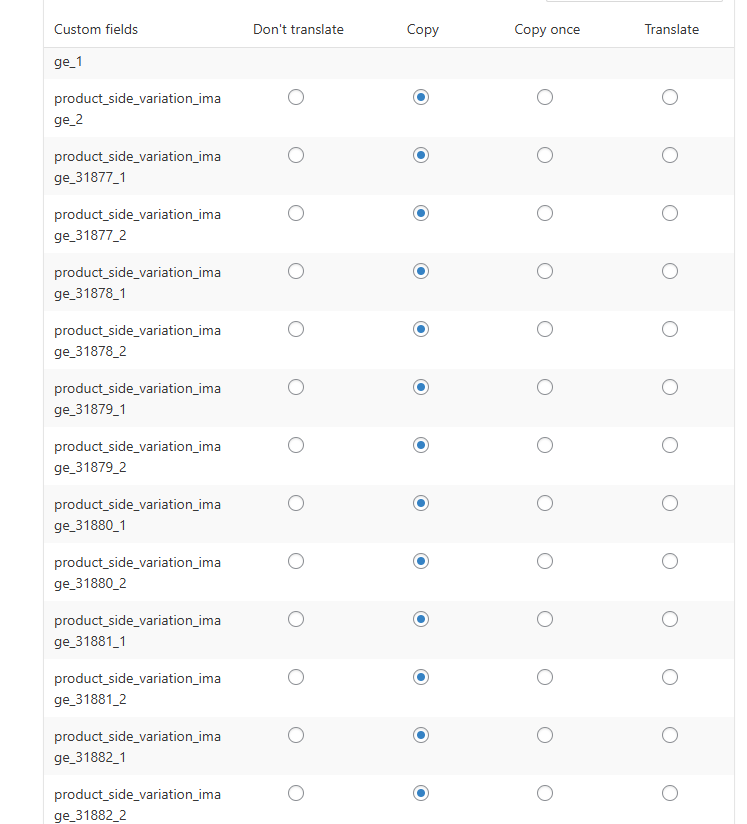Set product_side_variation_image_31878_2 to Translate
Viewport: 747px width, 824px height.
tap(670, 329)
